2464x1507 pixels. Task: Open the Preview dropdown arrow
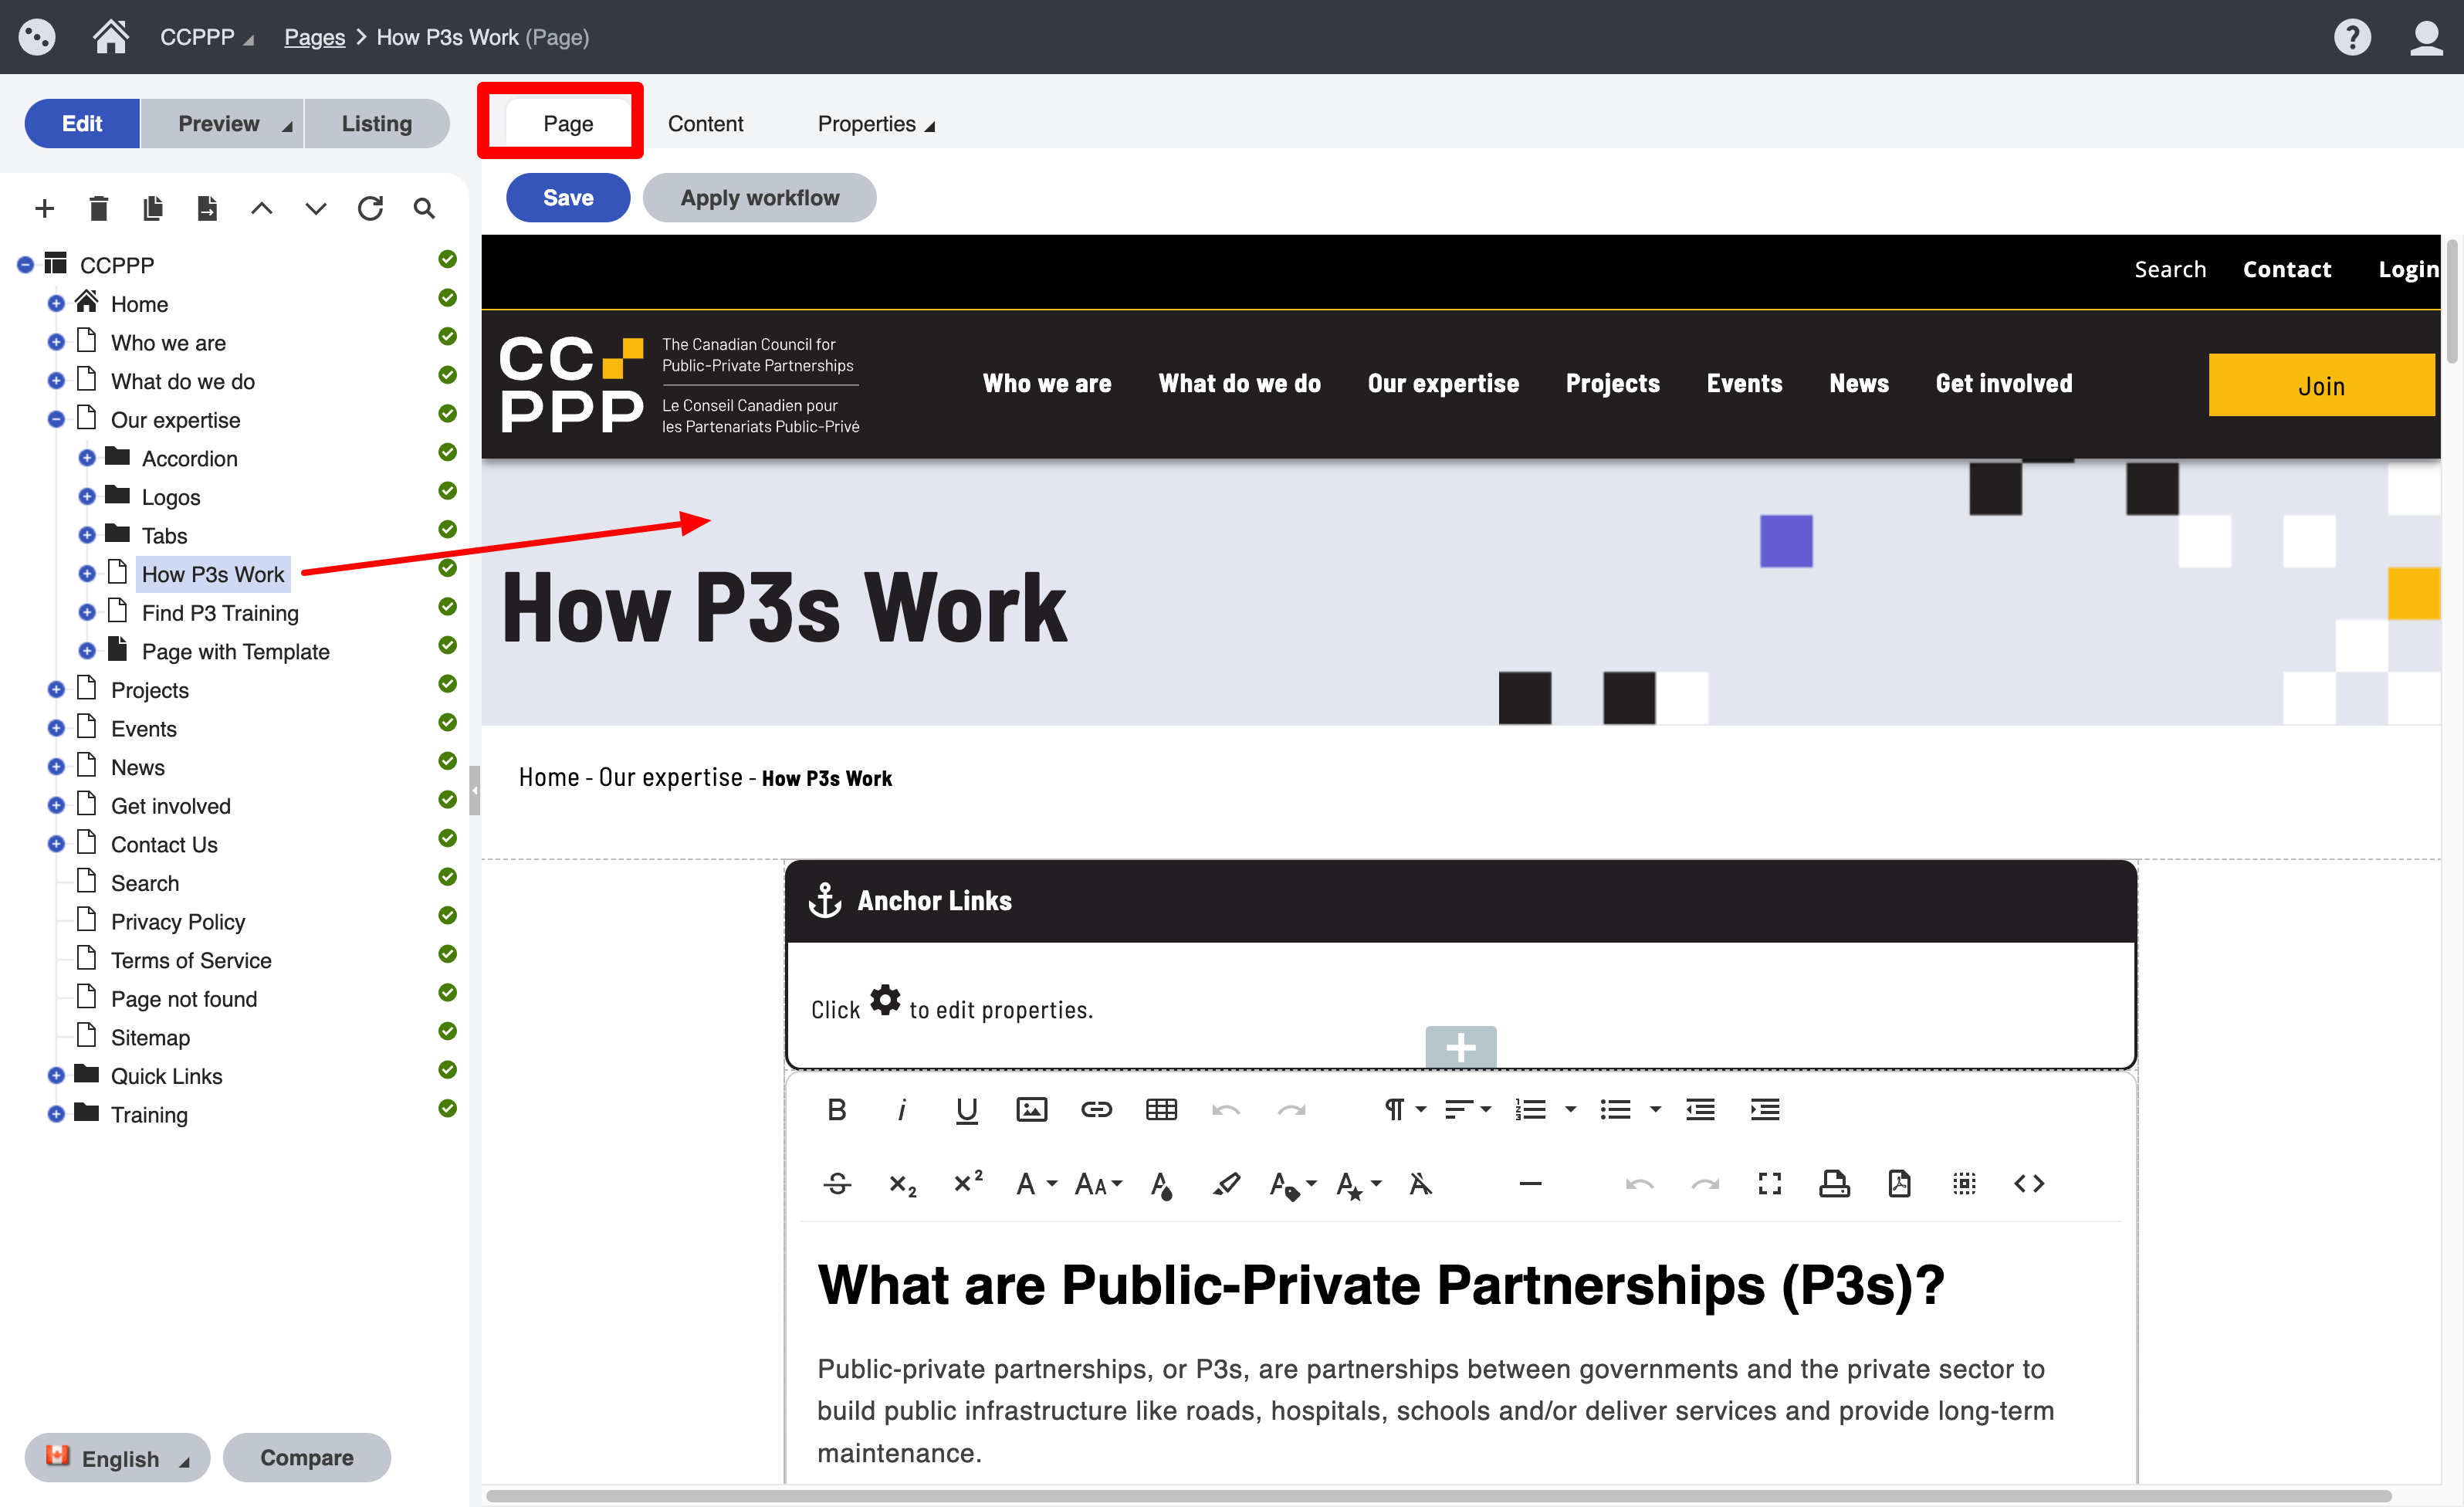coord(287,126)
